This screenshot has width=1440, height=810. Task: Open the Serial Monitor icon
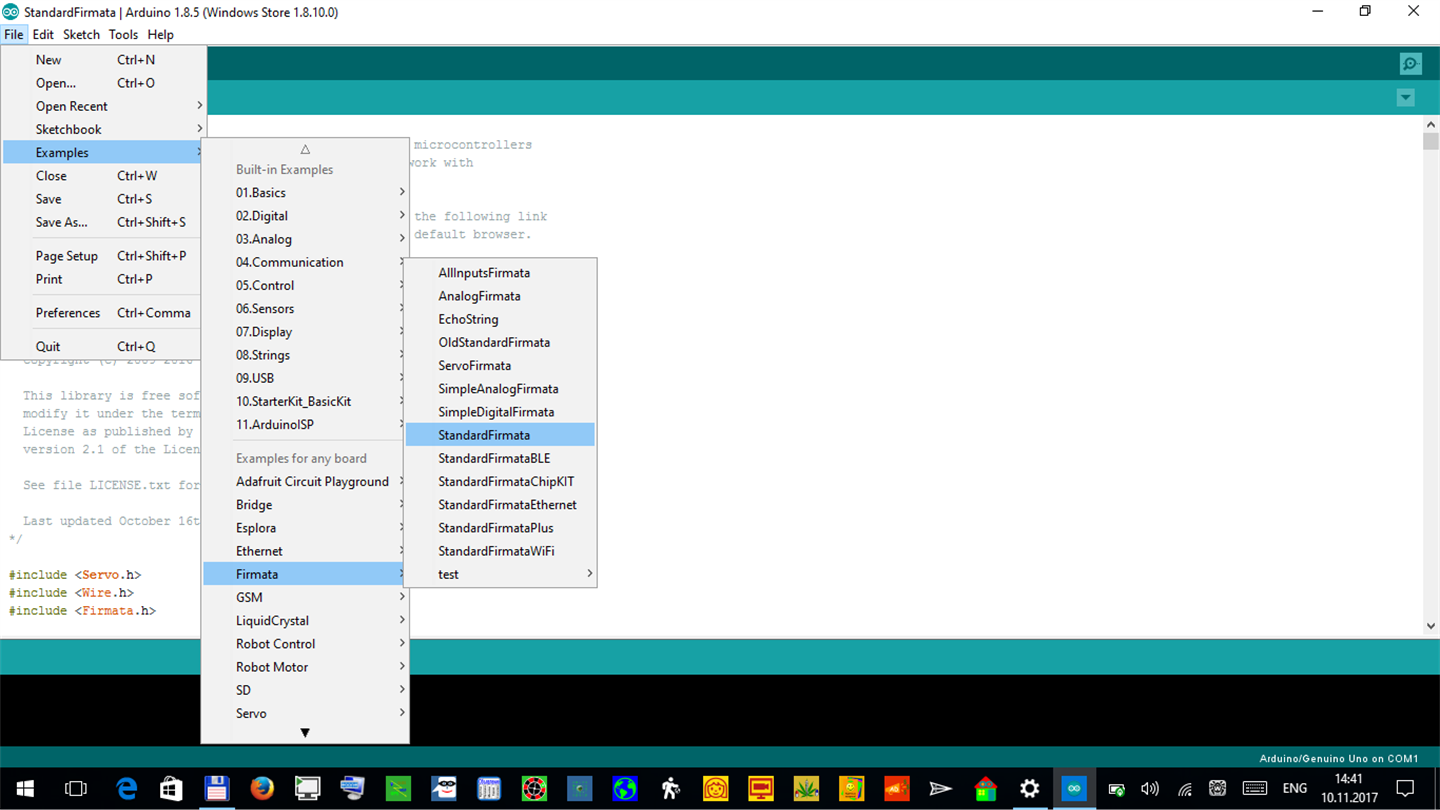pyautogui.click(x=1410, y=64)
